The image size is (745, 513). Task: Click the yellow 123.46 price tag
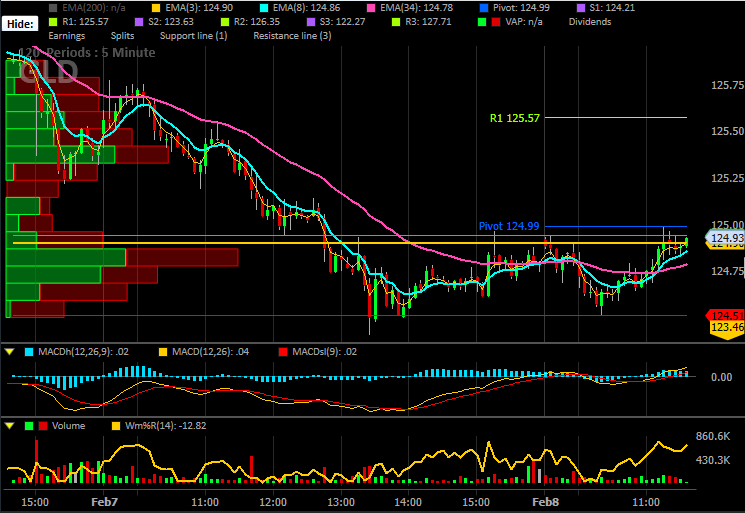(x=726, y=327)
